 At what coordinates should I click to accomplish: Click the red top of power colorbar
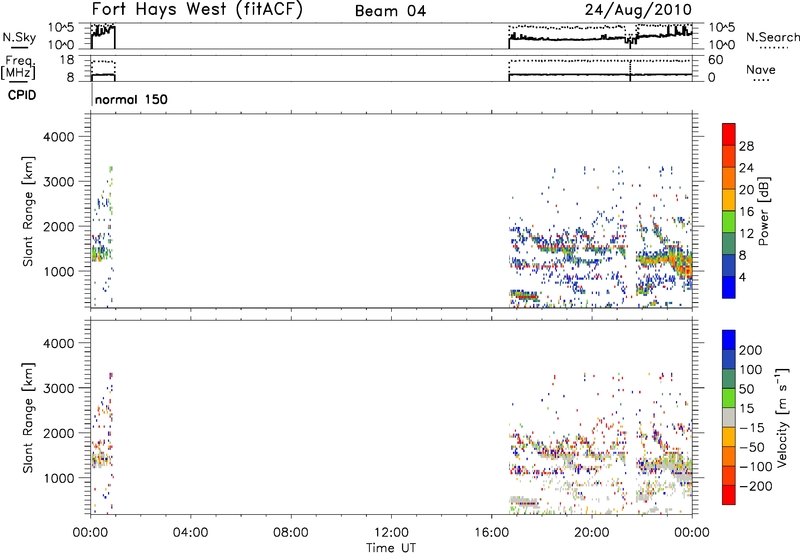729,132
